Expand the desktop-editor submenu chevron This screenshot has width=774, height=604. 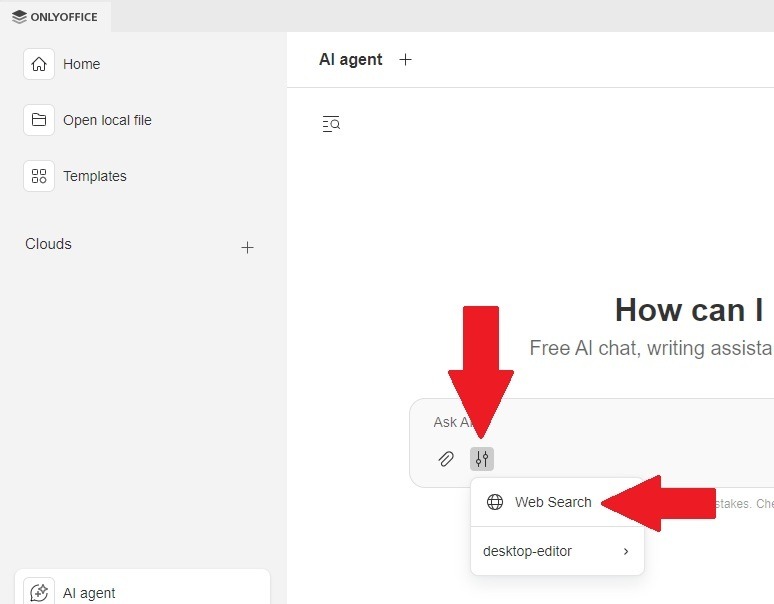point(626,551)
